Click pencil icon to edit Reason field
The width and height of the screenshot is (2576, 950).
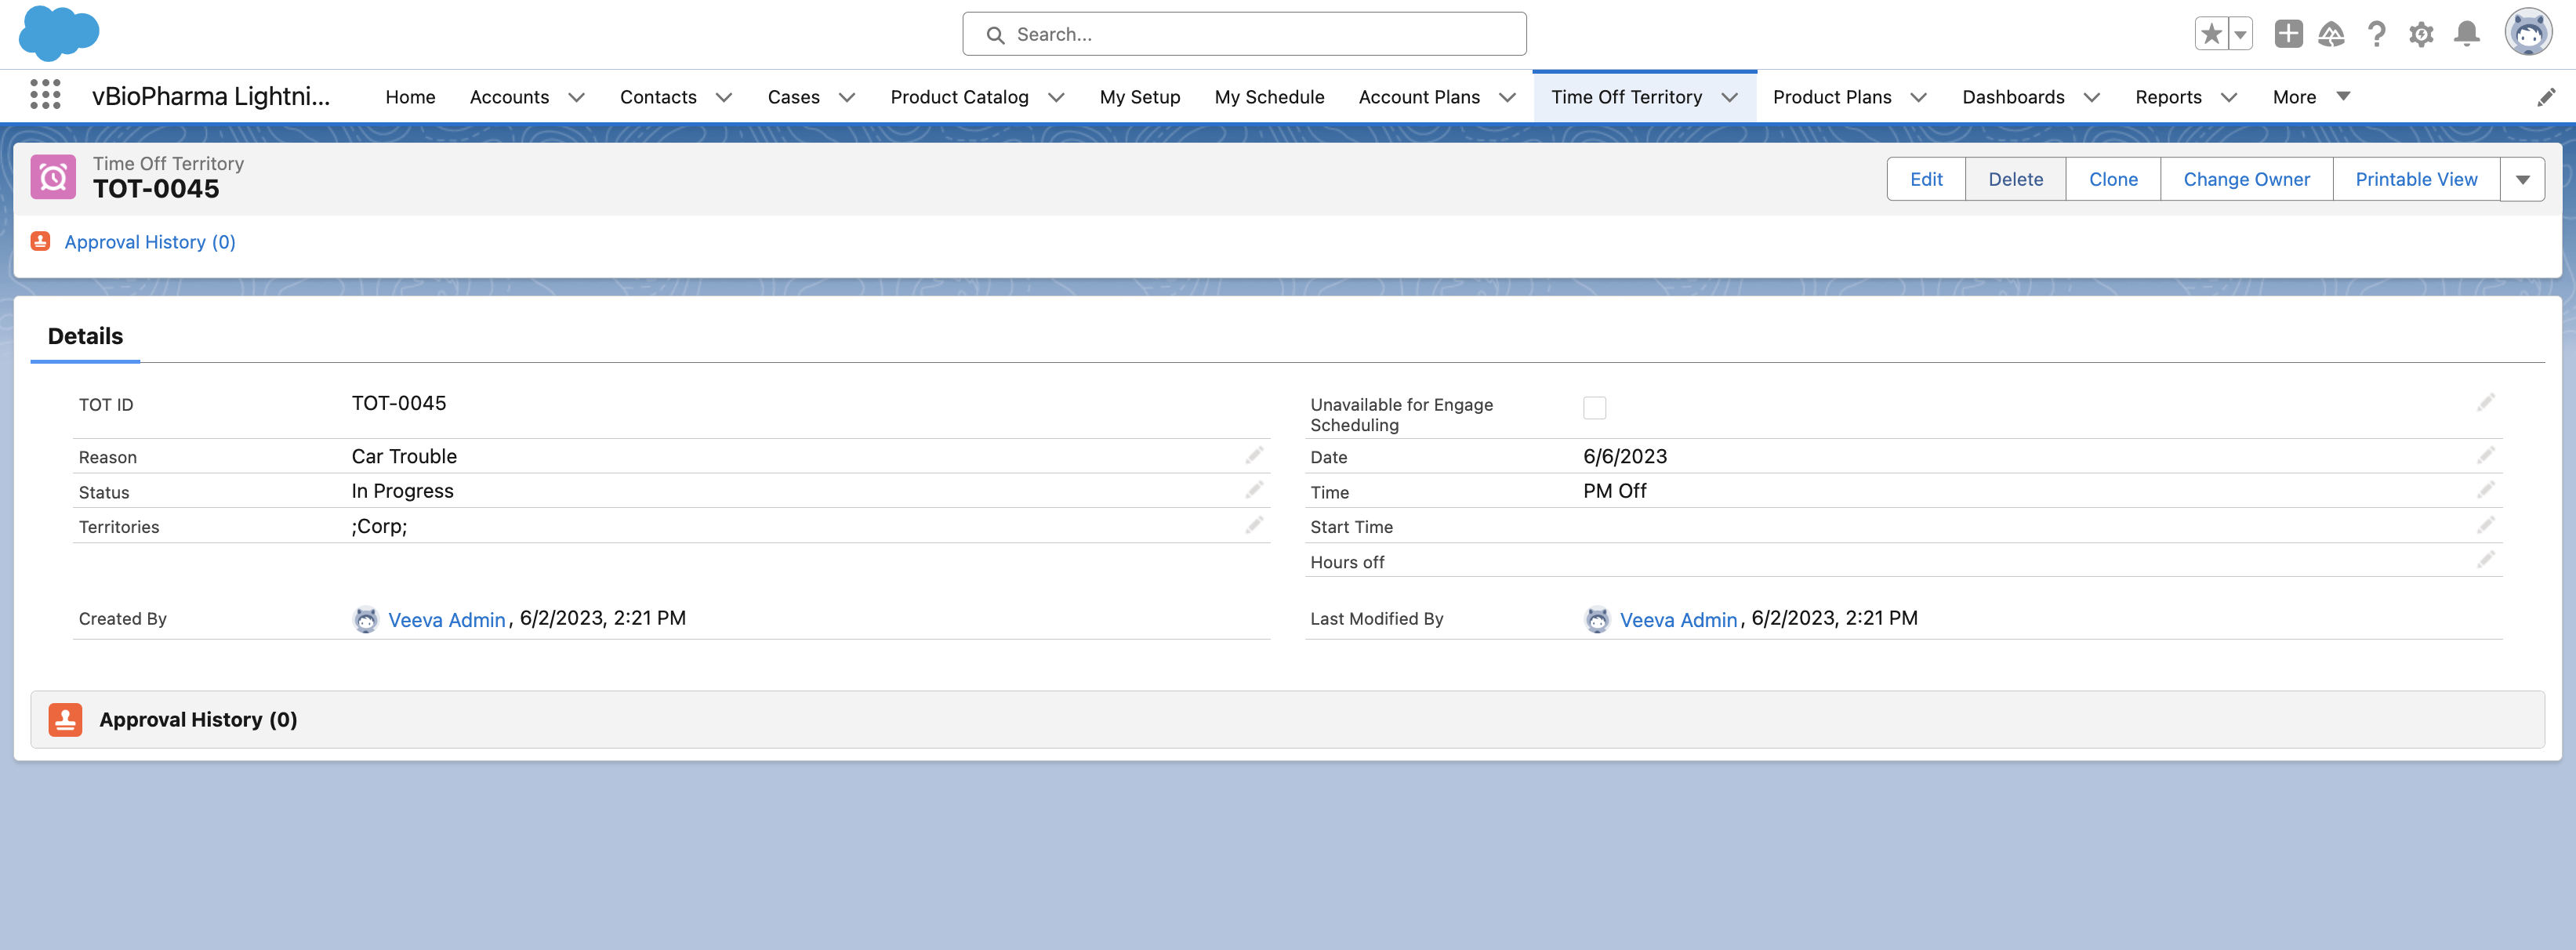click(x=1254, y=456)
